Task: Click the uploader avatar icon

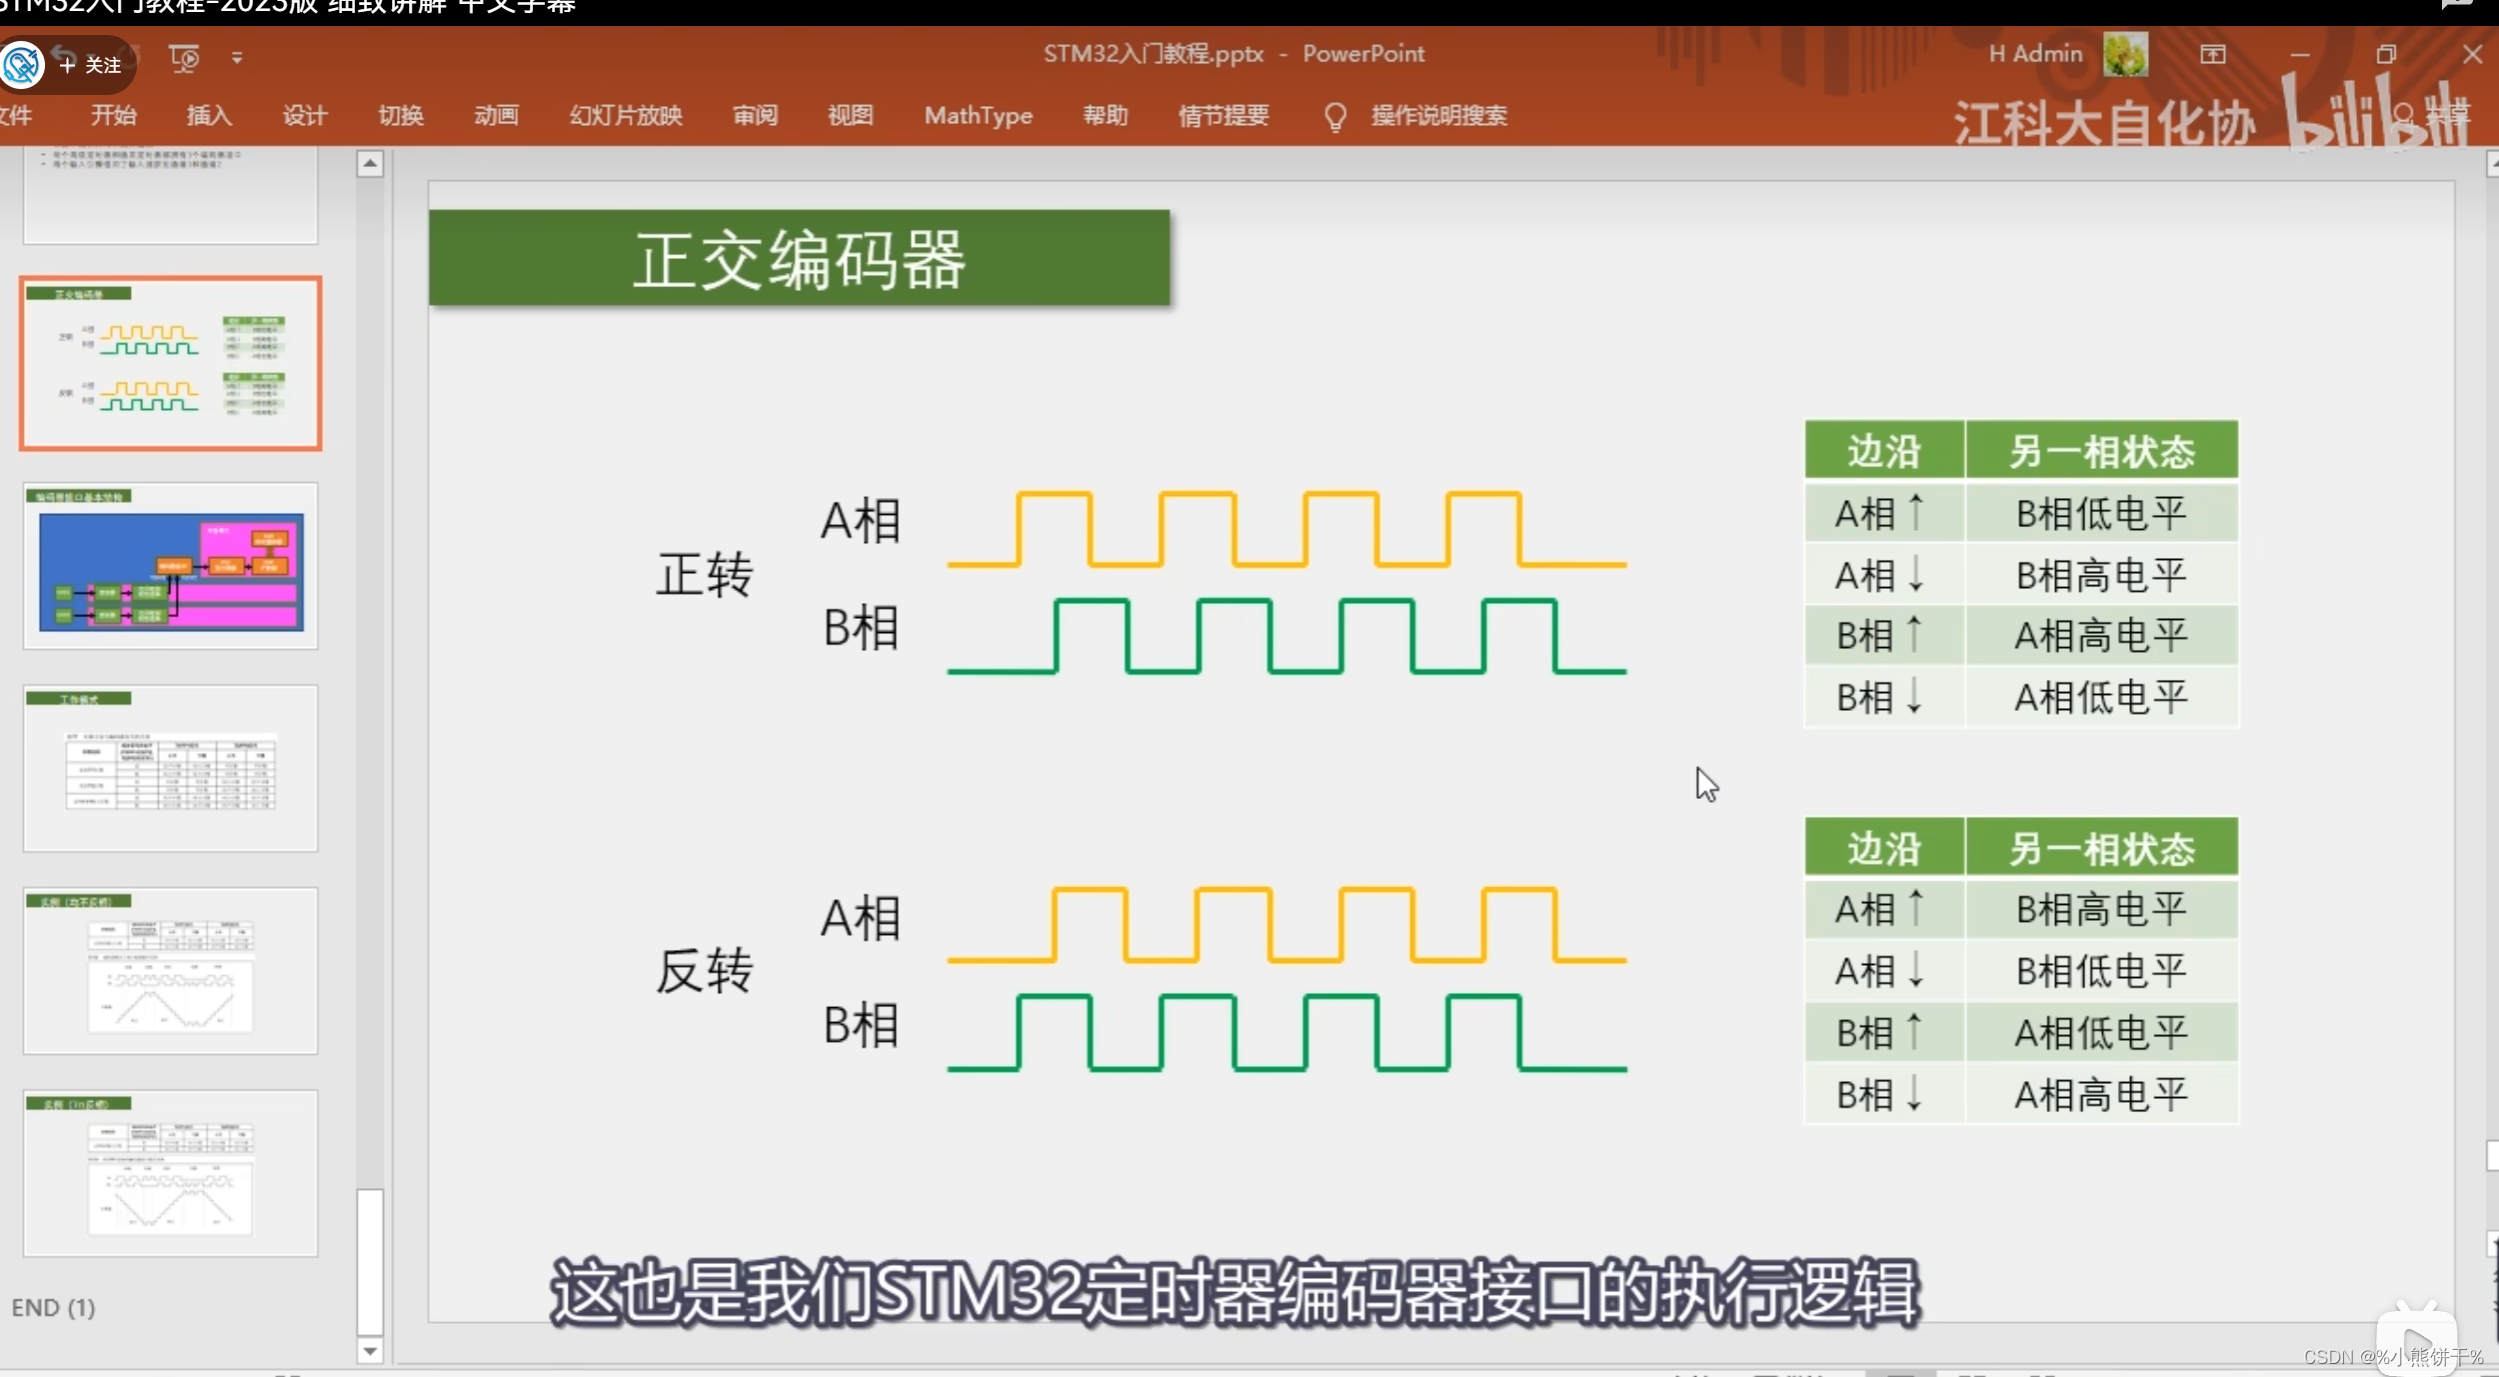Action: [x=22, y=65]
